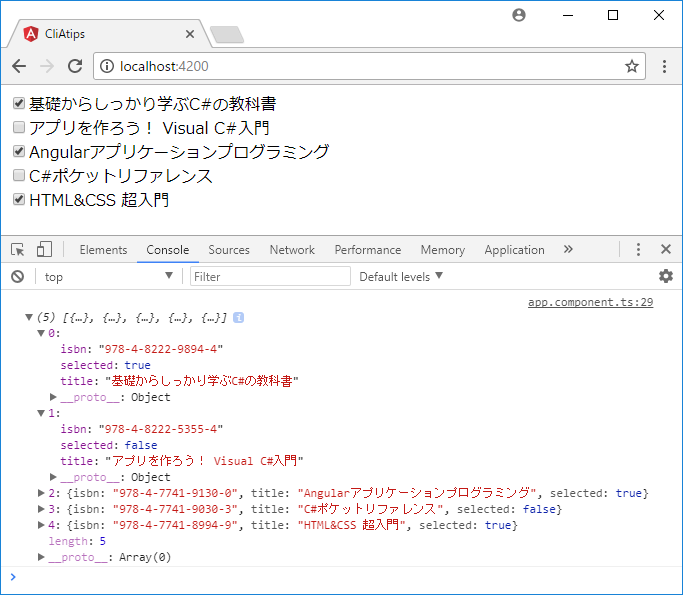Click the console prompt input line
This screenshot has width=683, height=595.
pos(342,577)
